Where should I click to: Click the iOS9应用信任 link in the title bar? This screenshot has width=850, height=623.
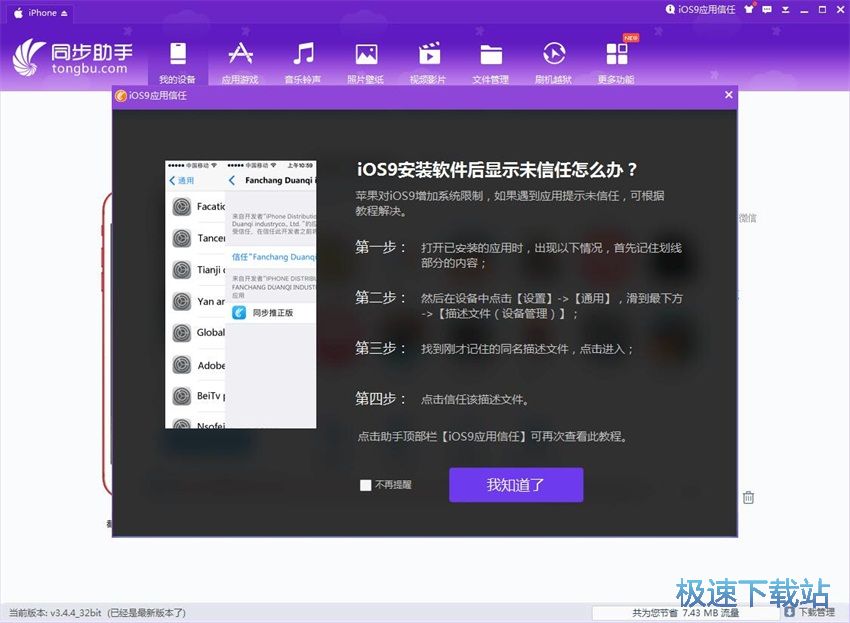[700, 9]
